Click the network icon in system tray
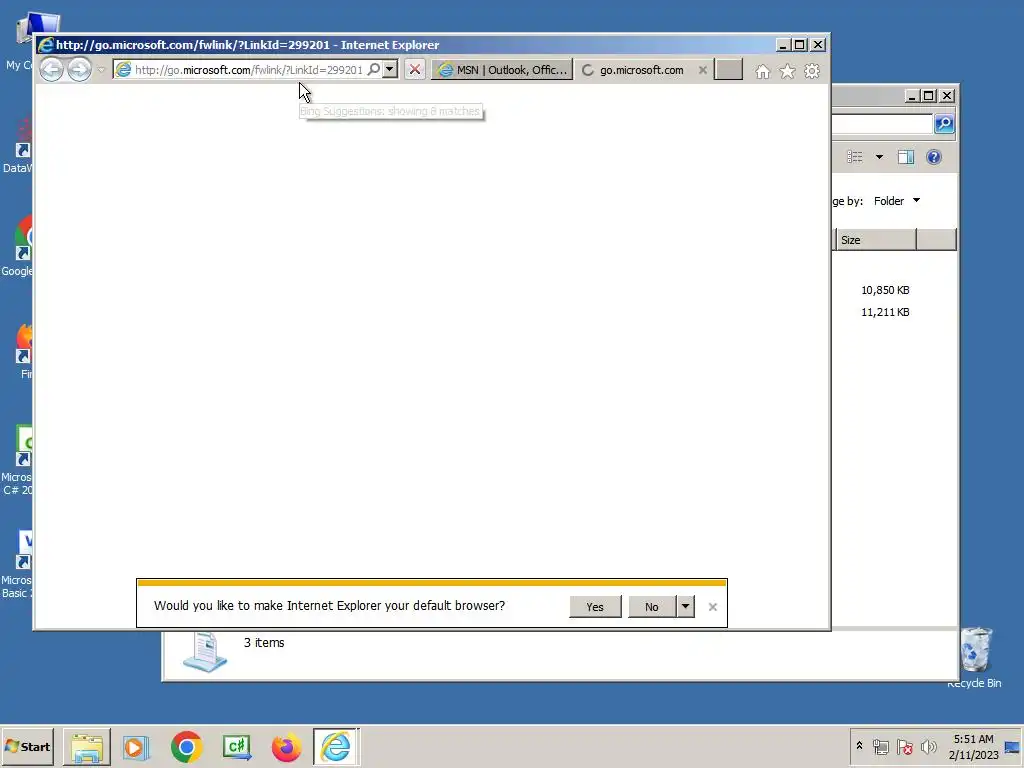The height and width of the screenshot is (768, 1024). [881, 746]
